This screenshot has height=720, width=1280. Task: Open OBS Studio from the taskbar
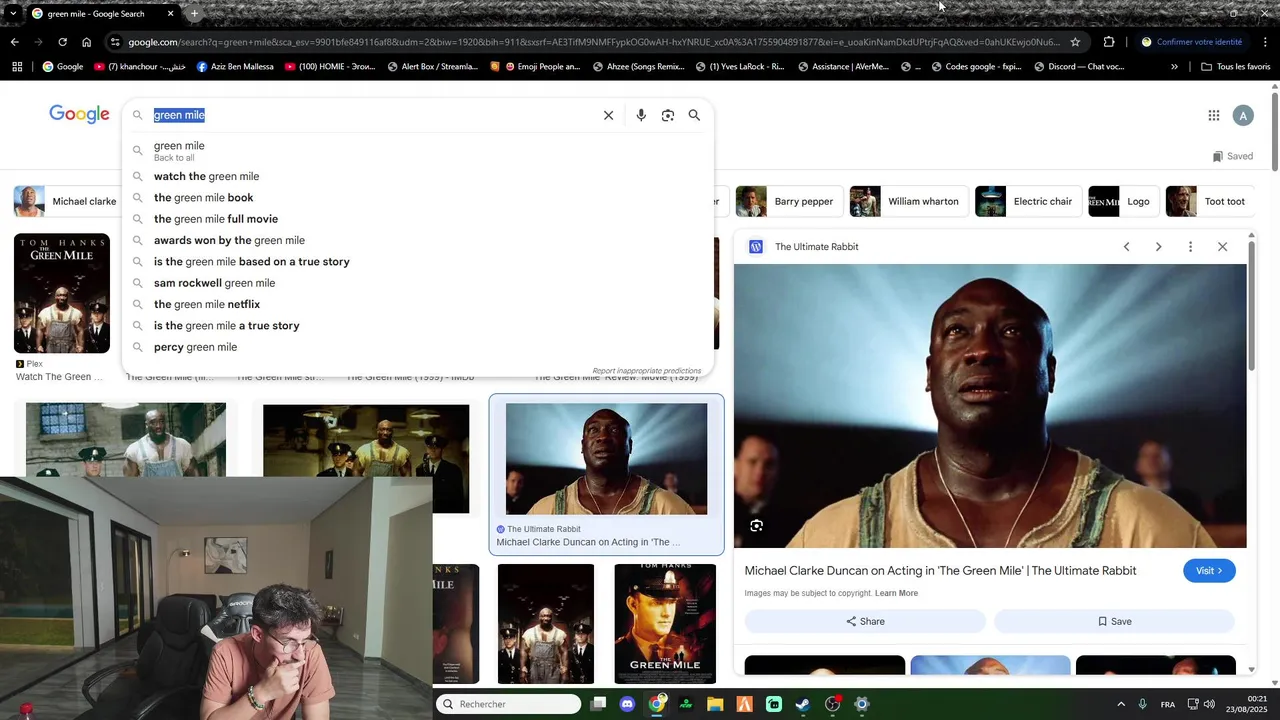coord(832,704)
